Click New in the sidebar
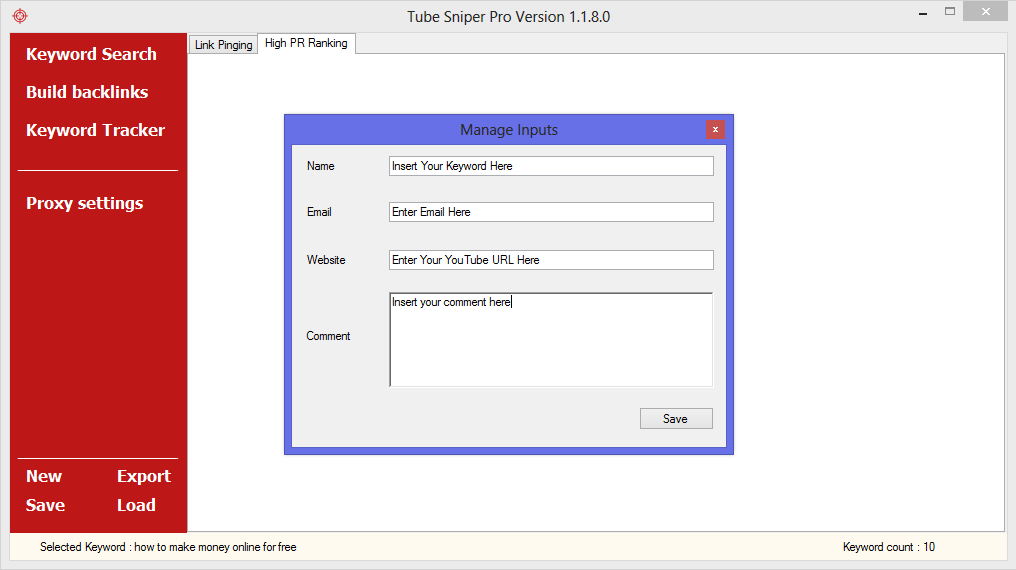Image resolution: width=1016 pixels, height=570 pixels. [x=44, y=476]
